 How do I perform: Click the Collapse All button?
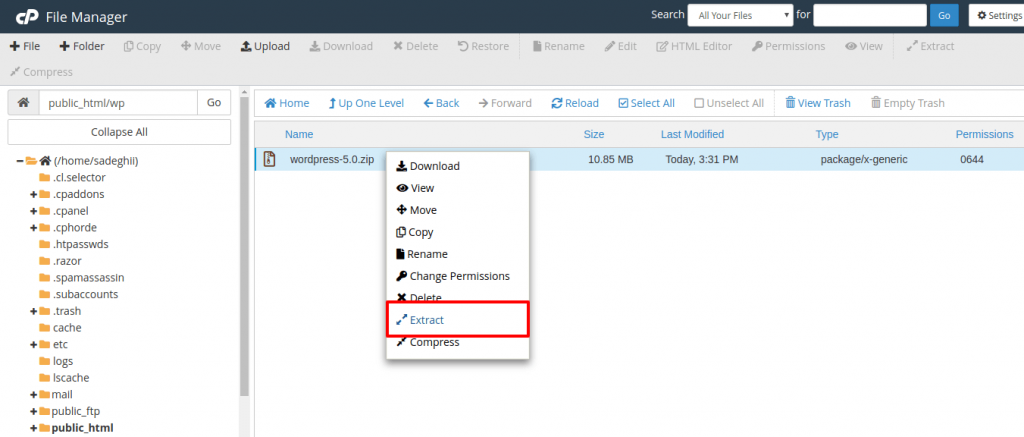tap(119, 132)
